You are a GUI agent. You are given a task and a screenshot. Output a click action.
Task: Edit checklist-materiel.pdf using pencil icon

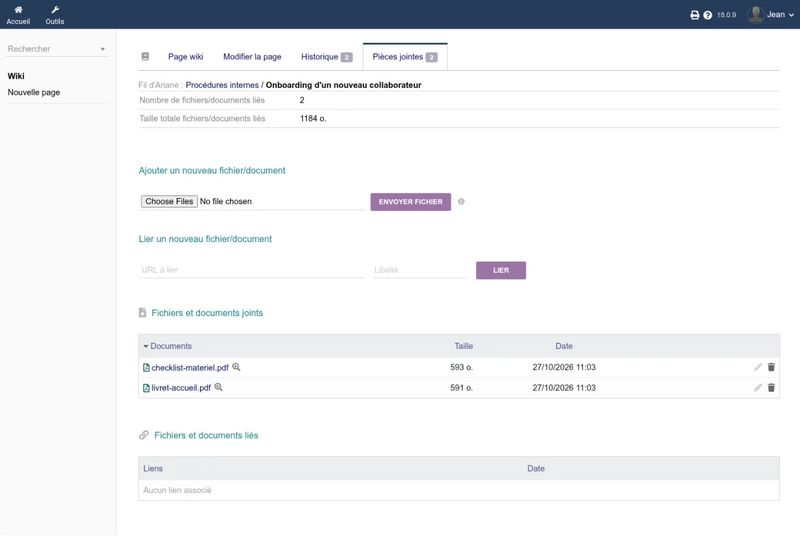click(x=758, y=367)
